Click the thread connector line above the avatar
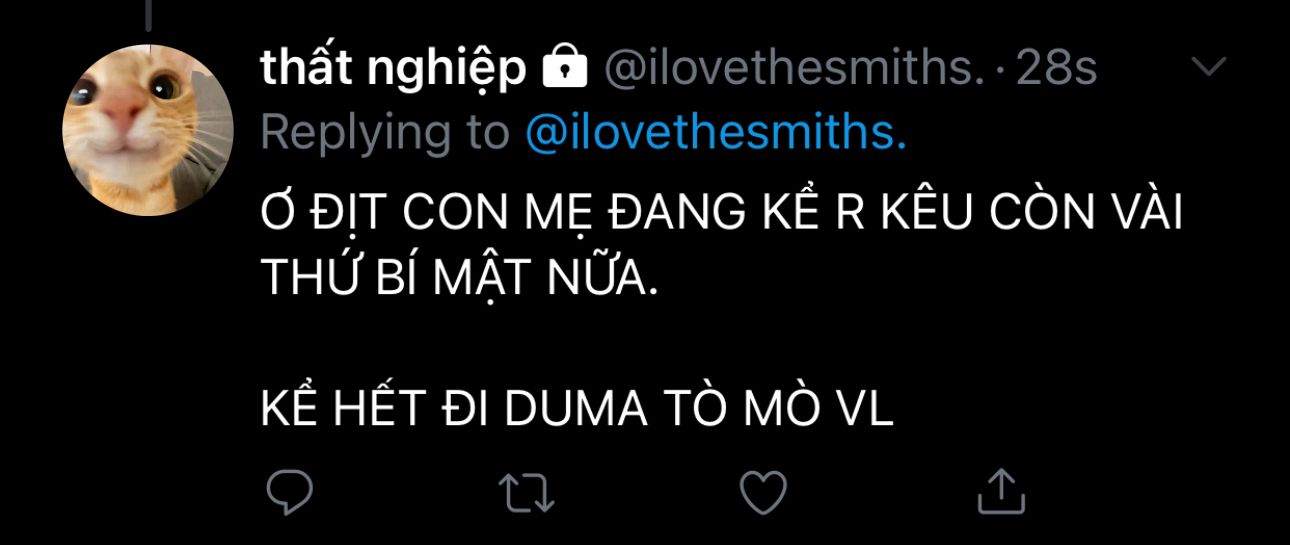The width and height of the screenshot is (1290, 545). (x=148, y=14)
